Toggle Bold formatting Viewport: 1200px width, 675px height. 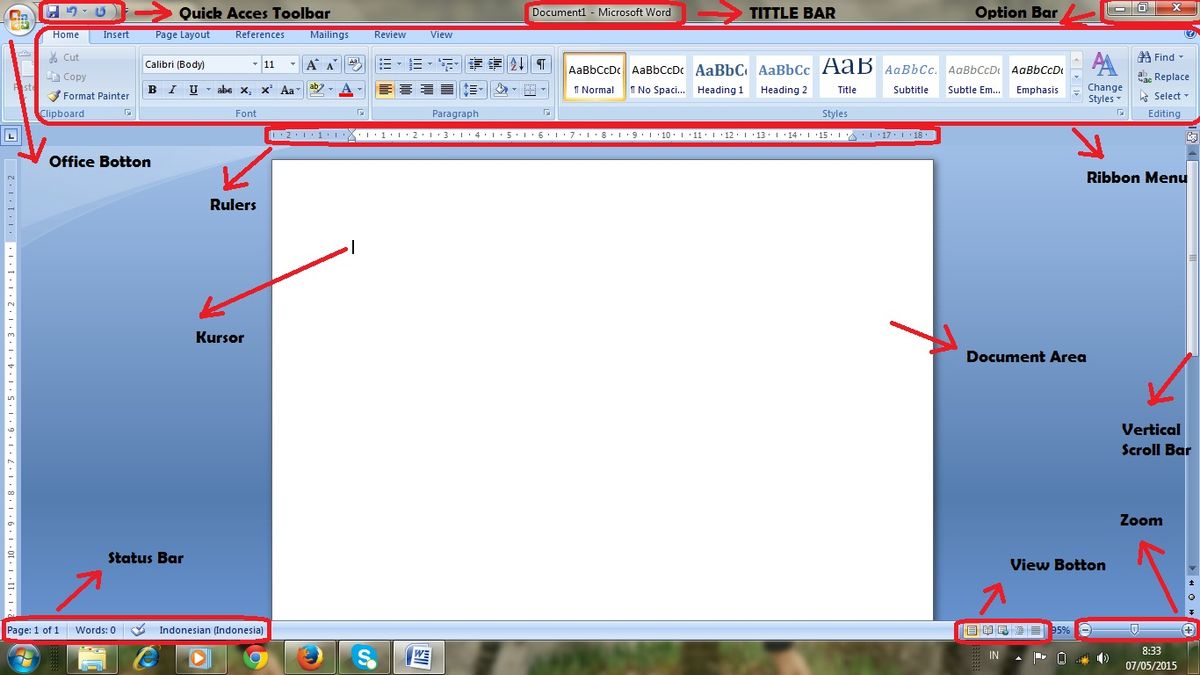[152, 90]
